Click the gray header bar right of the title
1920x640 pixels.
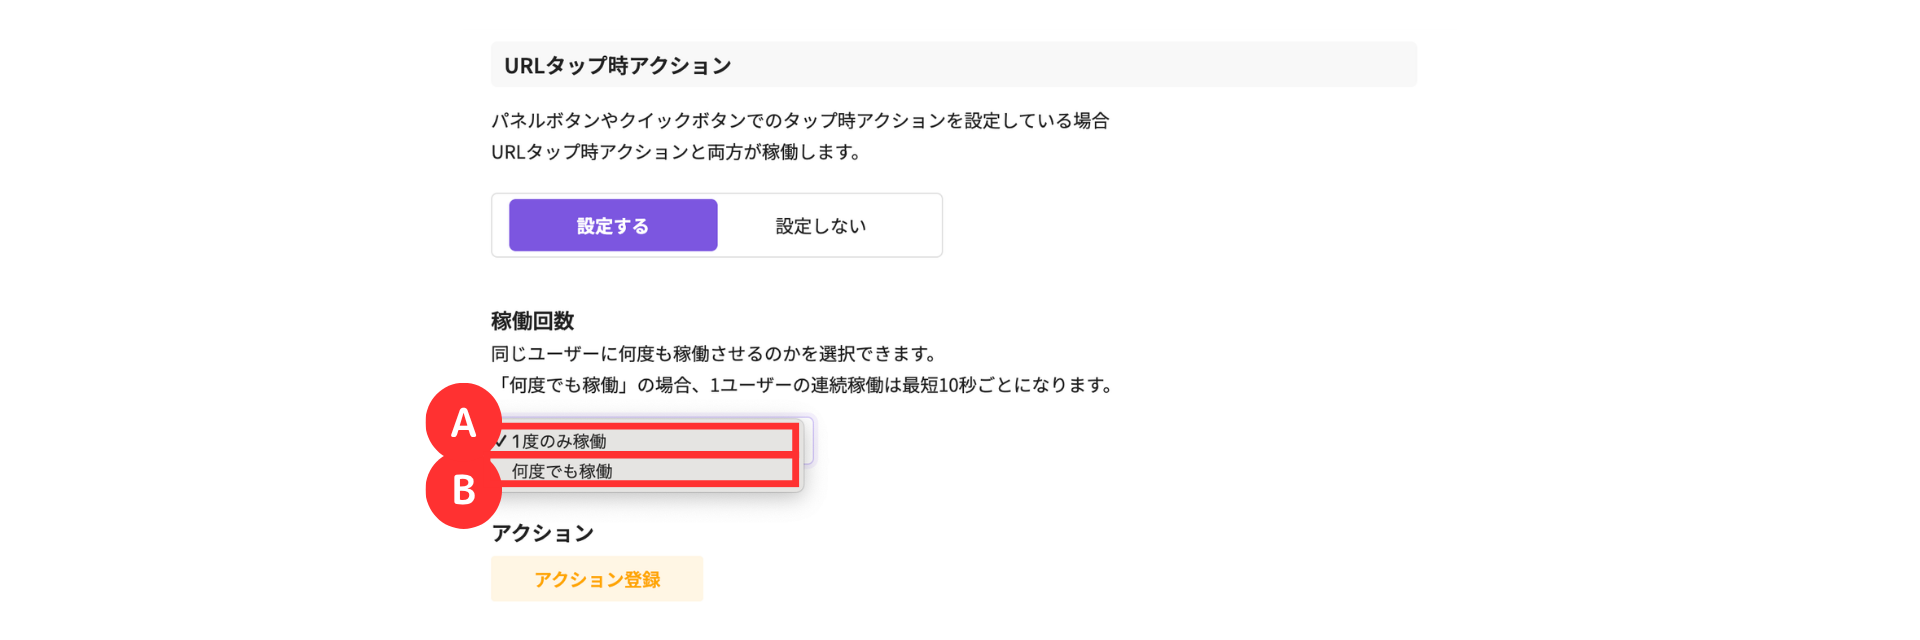tap(1075, 65)
